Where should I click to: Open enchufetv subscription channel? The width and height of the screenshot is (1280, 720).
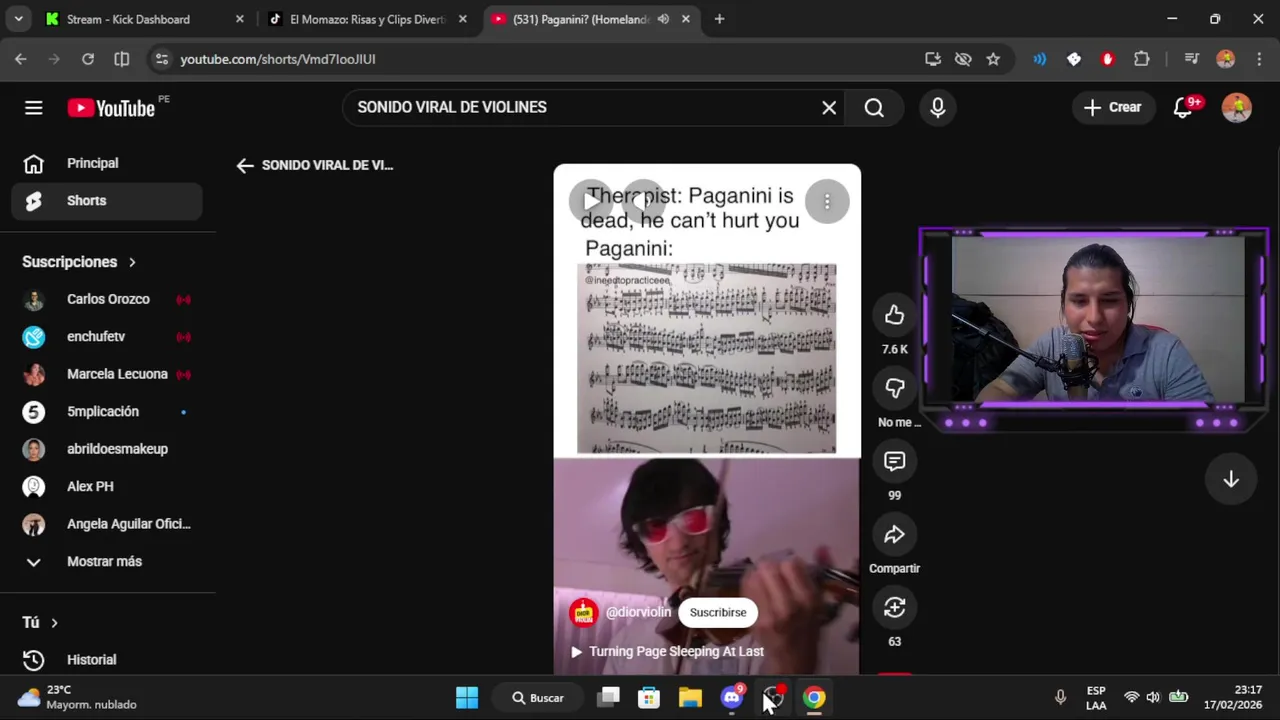[107, 337]
